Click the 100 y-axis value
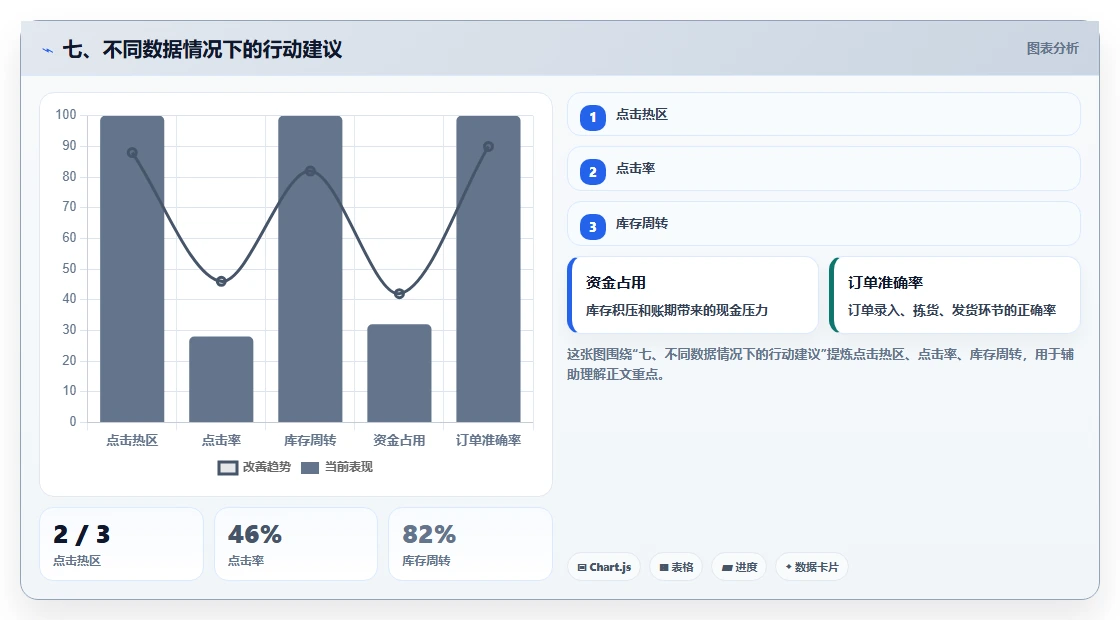This screenshot has height=620, width=1120. click(66, 115)
